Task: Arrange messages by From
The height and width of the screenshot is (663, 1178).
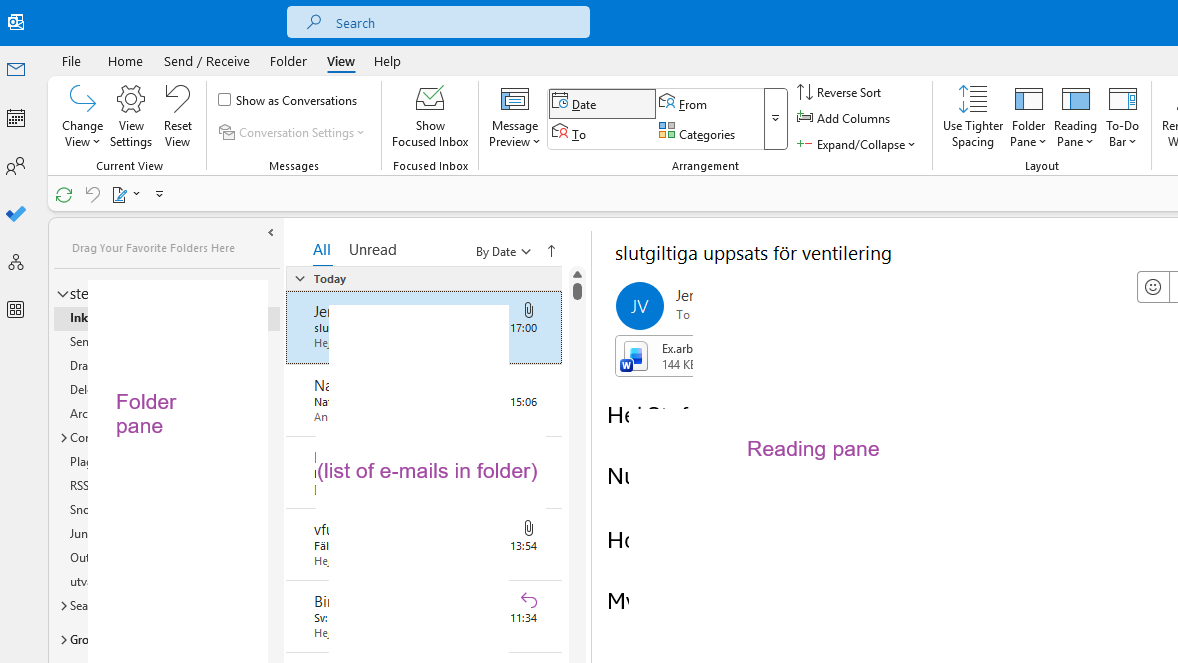Action: click(683, 104)
